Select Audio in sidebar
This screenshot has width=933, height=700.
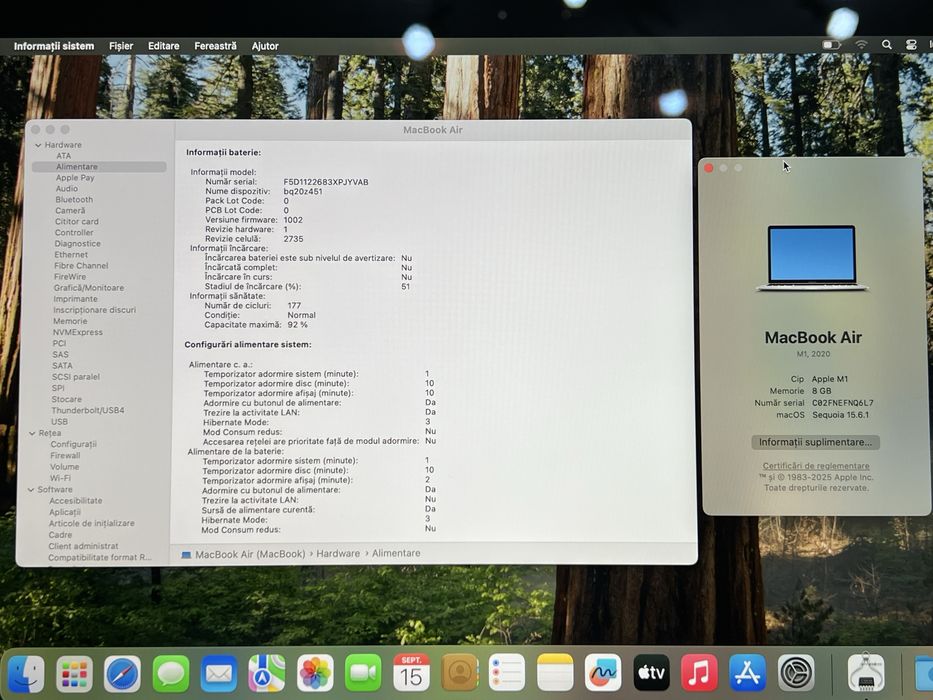point(67,189)
